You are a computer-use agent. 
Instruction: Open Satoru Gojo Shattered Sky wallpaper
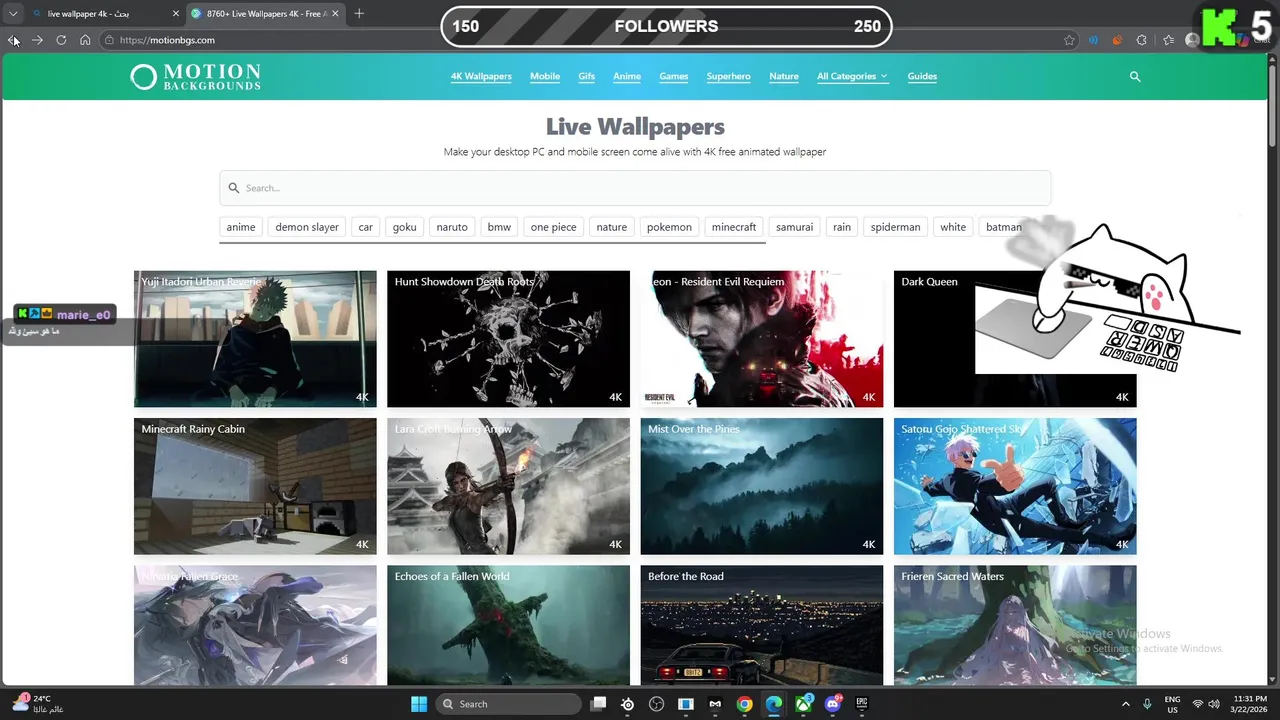(x=1015, y=486)
